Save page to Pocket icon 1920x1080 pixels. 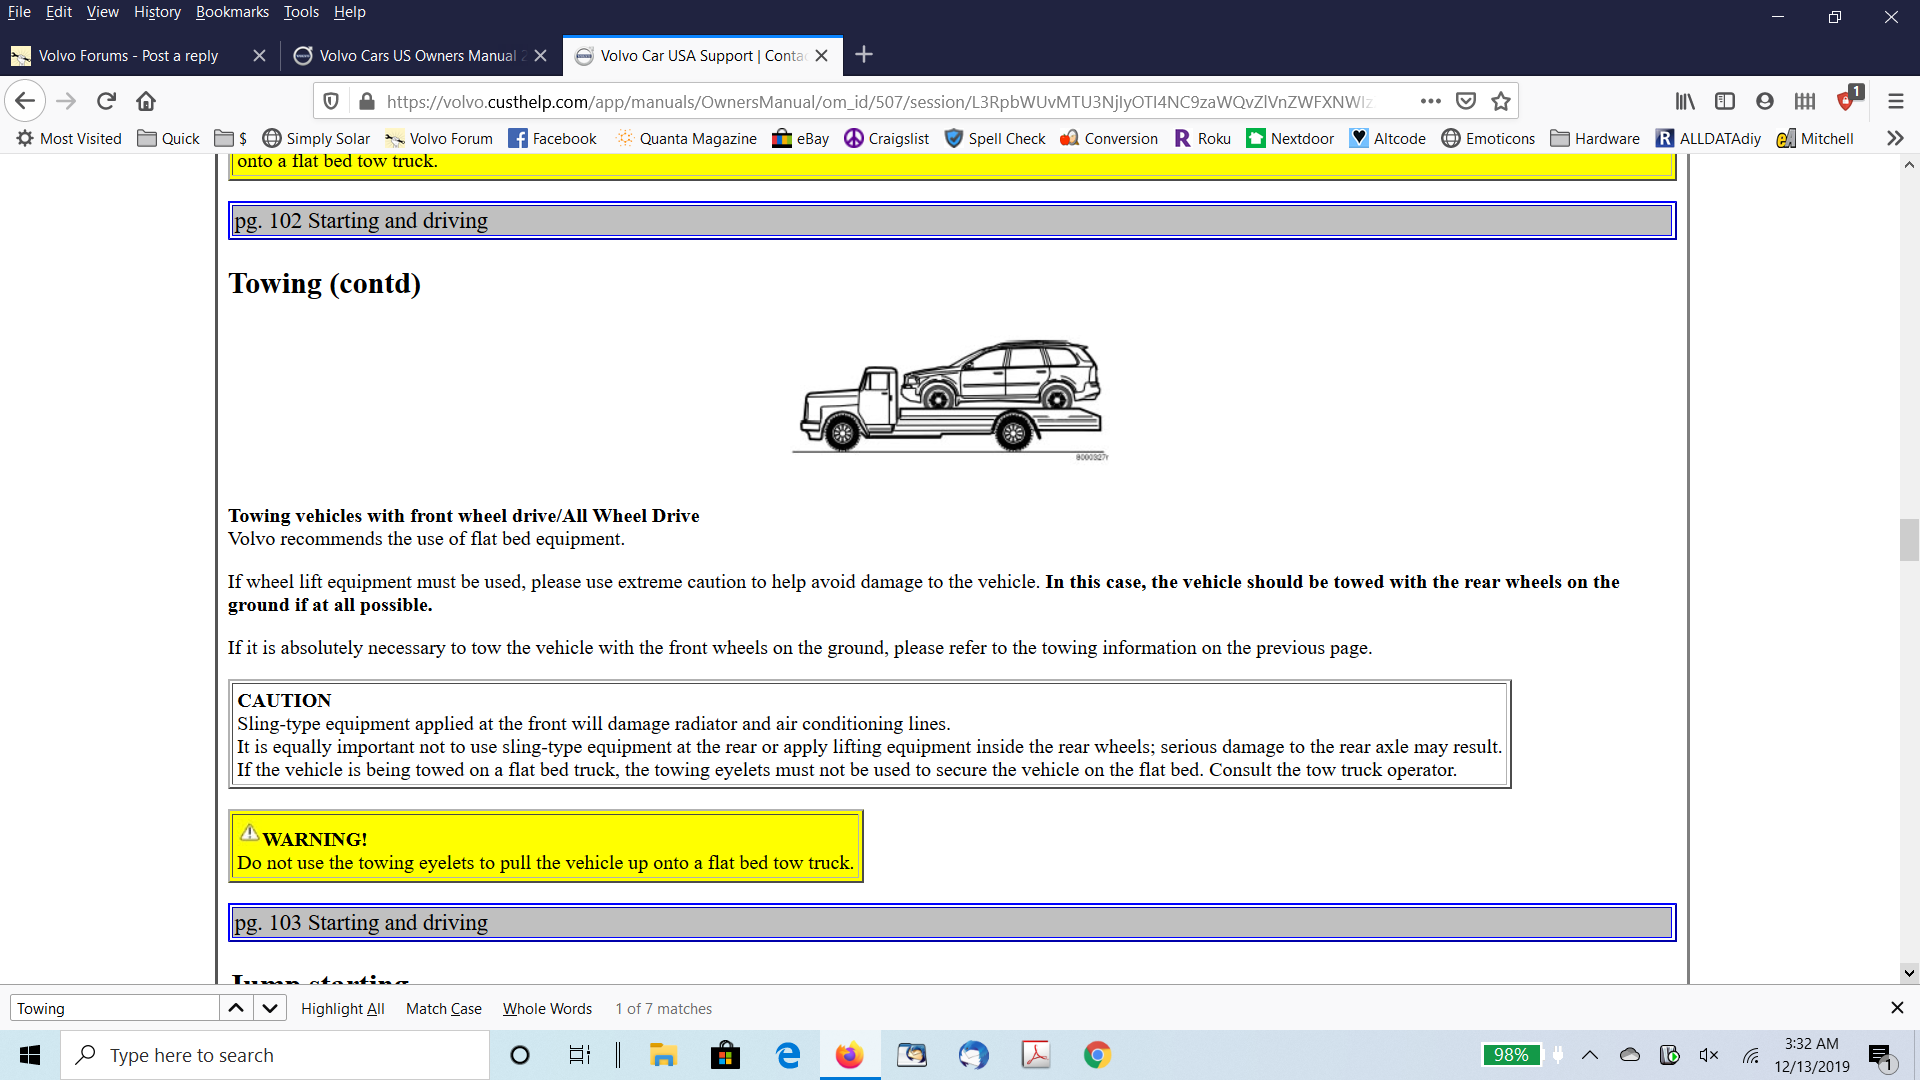pos(1466,101)
